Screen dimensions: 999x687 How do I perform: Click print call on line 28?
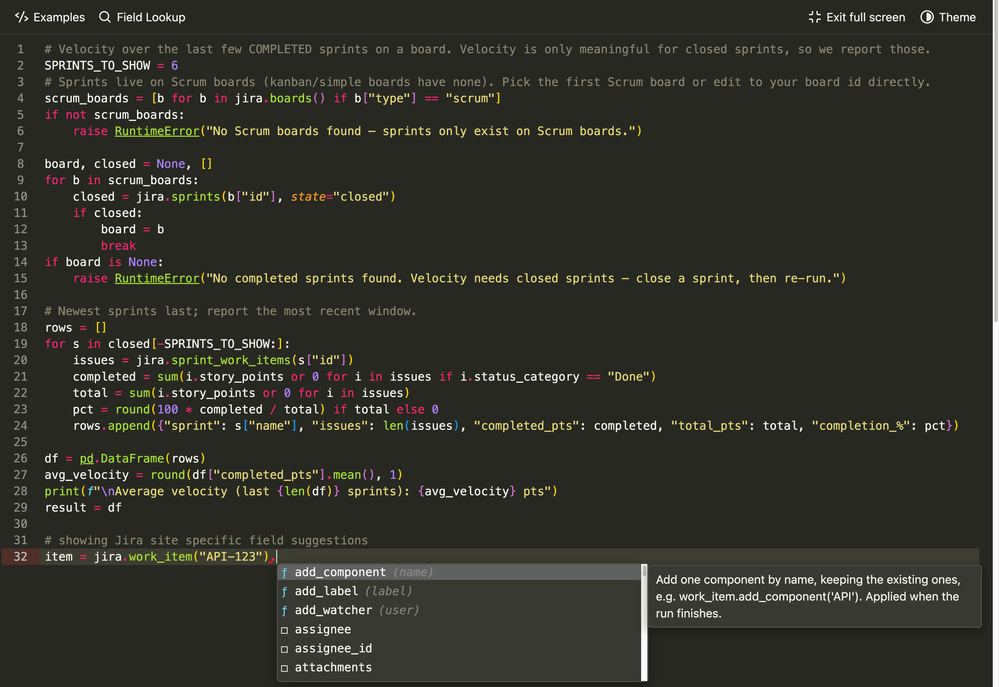point(62,492)
